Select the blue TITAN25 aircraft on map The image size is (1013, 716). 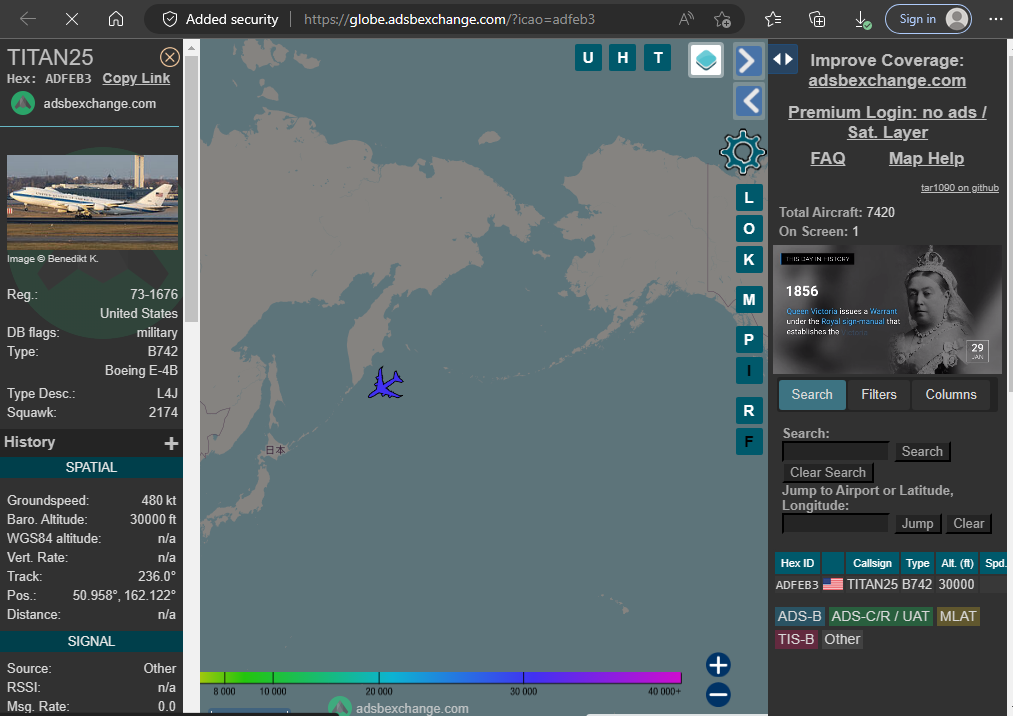pos(386,383)
